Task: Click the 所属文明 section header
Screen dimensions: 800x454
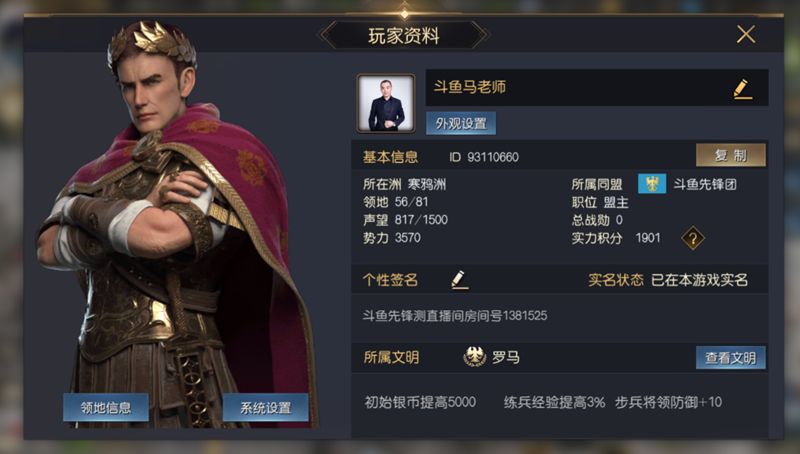Action: coord(391,357)
